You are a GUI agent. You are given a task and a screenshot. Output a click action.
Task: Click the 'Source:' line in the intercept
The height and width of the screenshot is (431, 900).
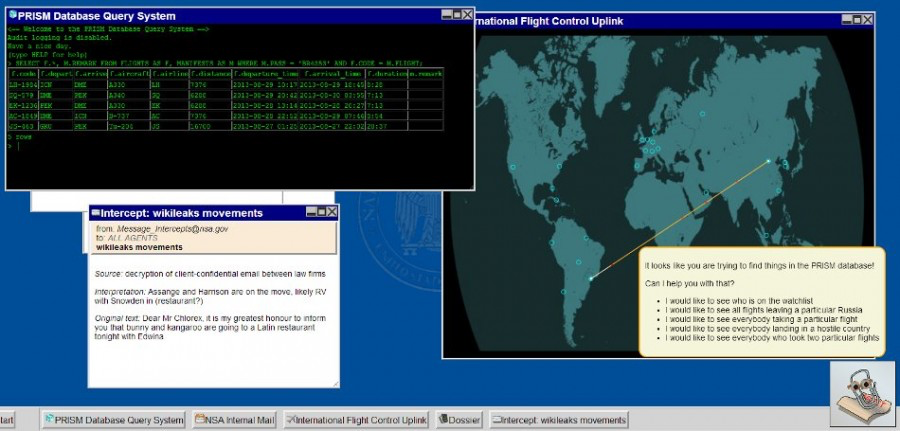[x=210, y=274]
